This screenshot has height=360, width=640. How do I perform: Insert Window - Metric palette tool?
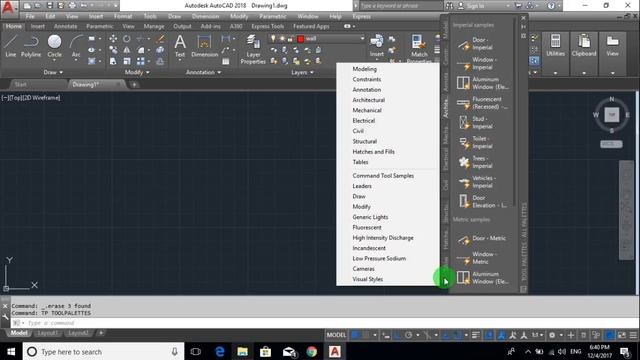coord(482,258)
